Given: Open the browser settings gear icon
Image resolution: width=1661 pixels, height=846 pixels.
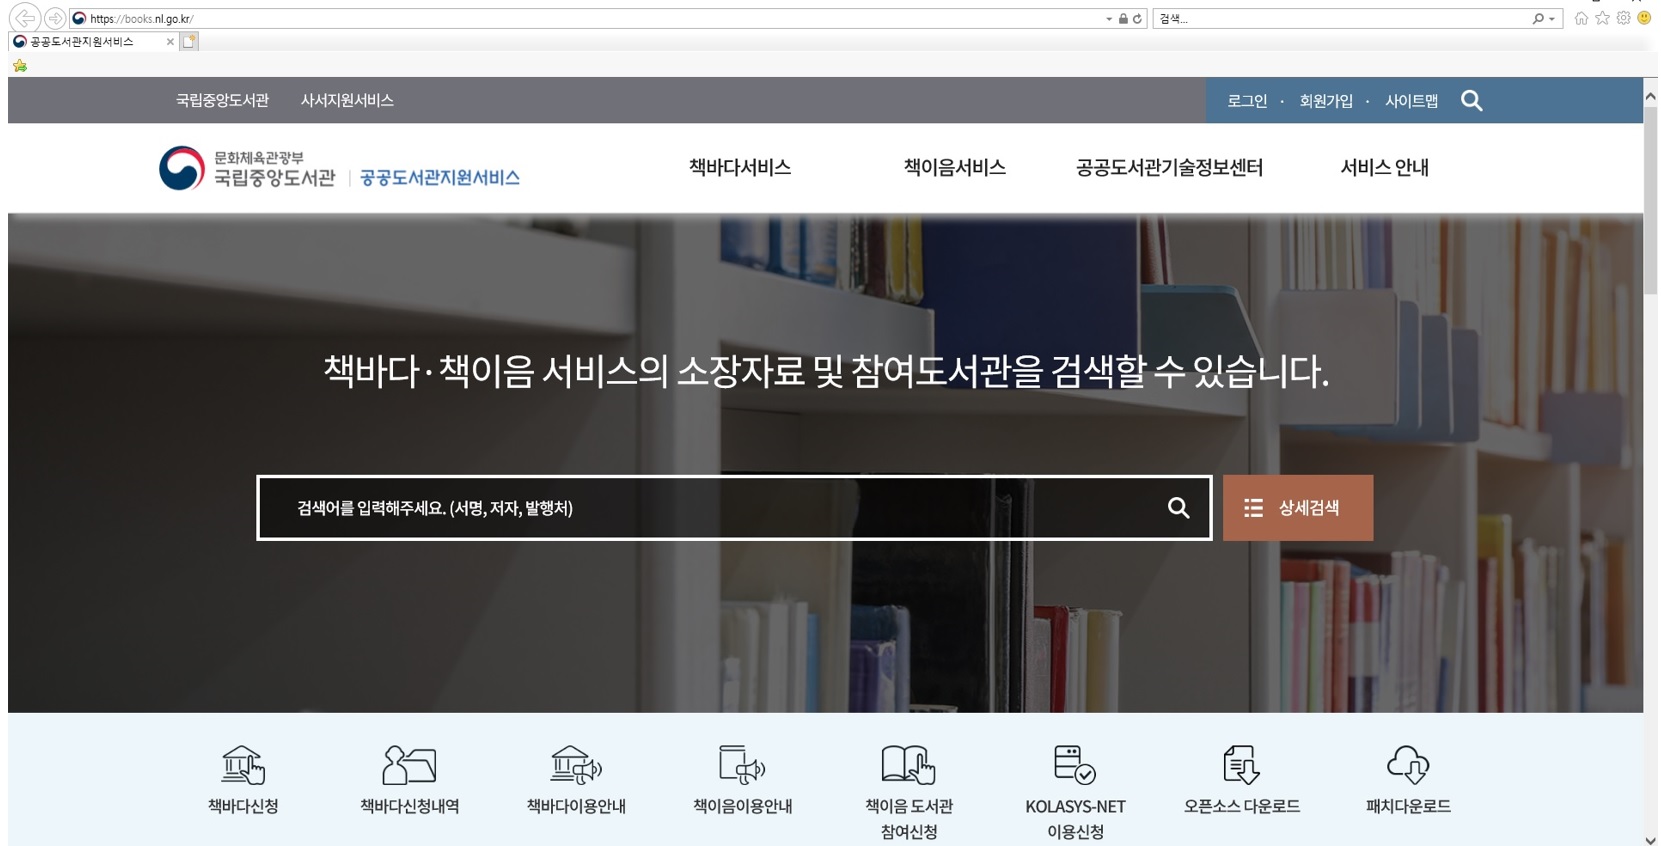Looking at the screenshot, I should (1623, 18).
